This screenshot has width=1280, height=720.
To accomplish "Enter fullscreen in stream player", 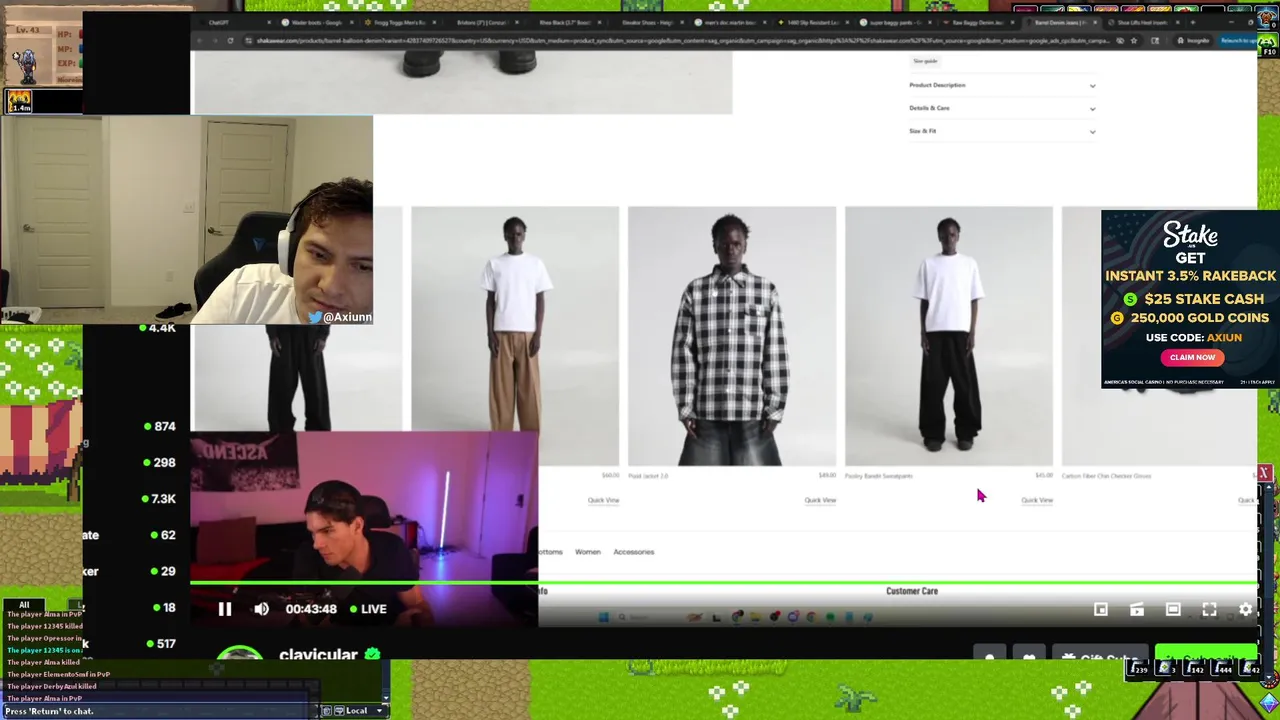I will click(x=1209, y=609).
